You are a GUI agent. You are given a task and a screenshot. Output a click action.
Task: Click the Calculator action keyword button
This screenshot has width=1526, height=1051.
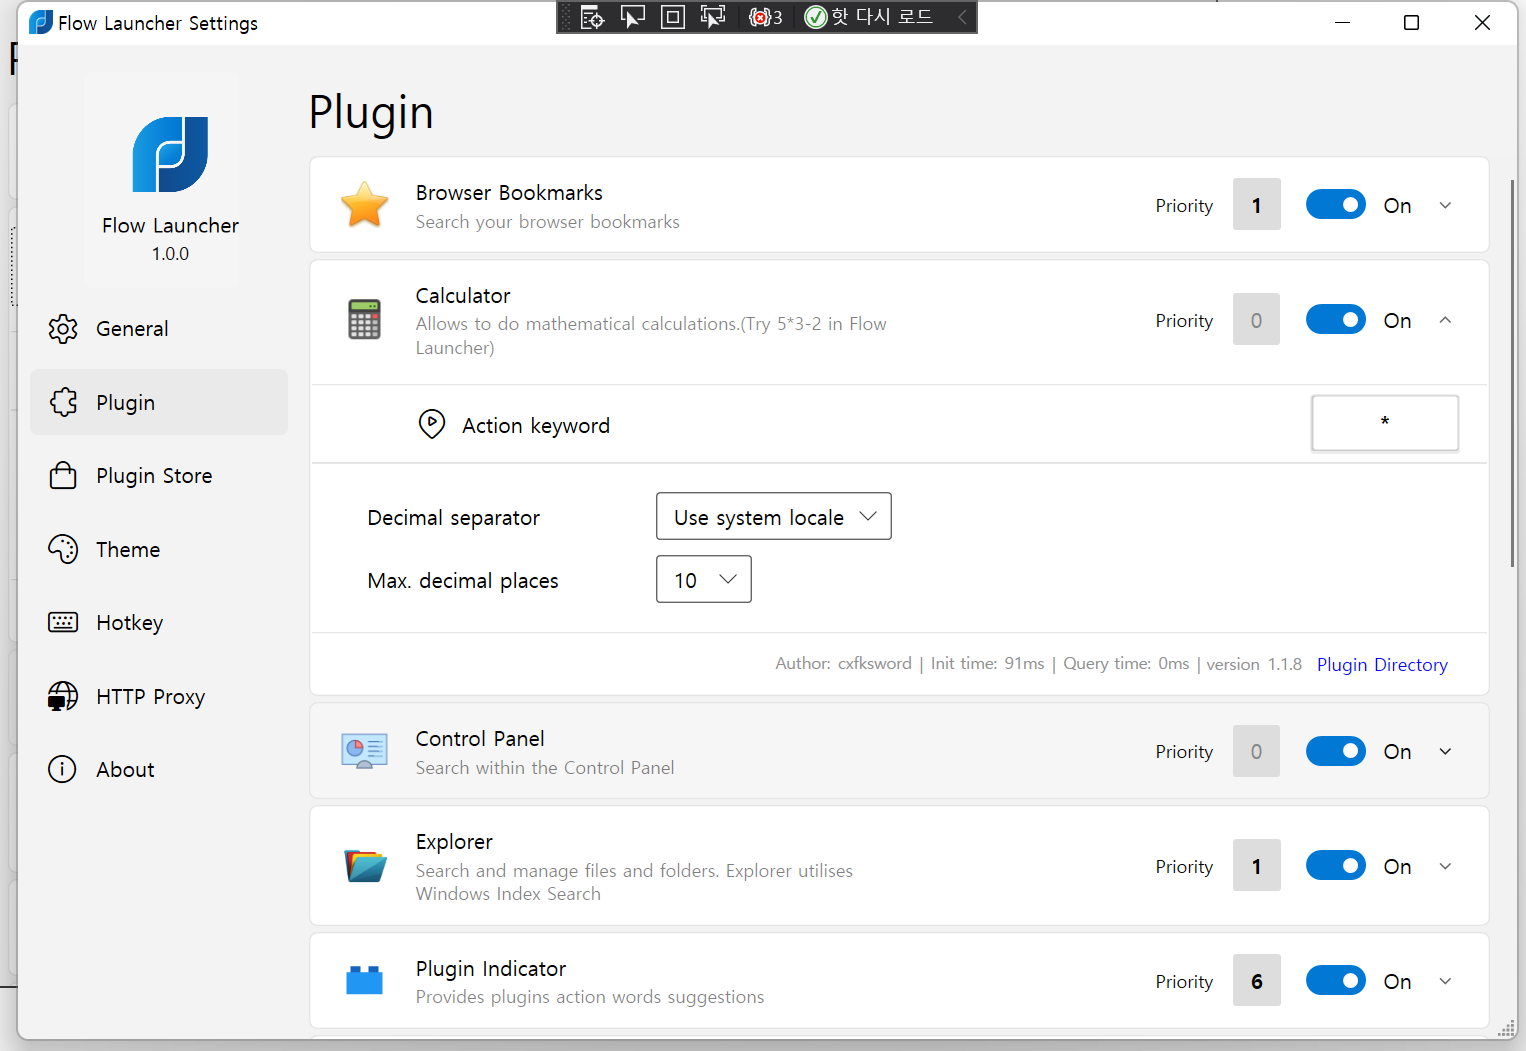tap(1385, 423)
